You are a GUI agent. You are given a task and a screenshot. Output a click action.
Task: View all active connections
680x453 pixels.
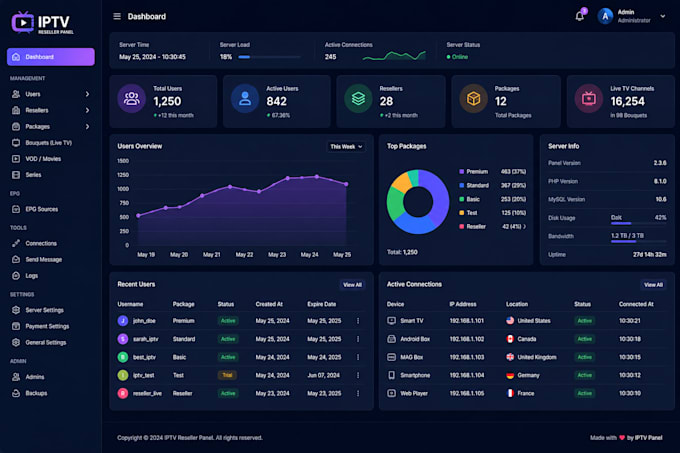pyautogui.click(x=653, y=285)
